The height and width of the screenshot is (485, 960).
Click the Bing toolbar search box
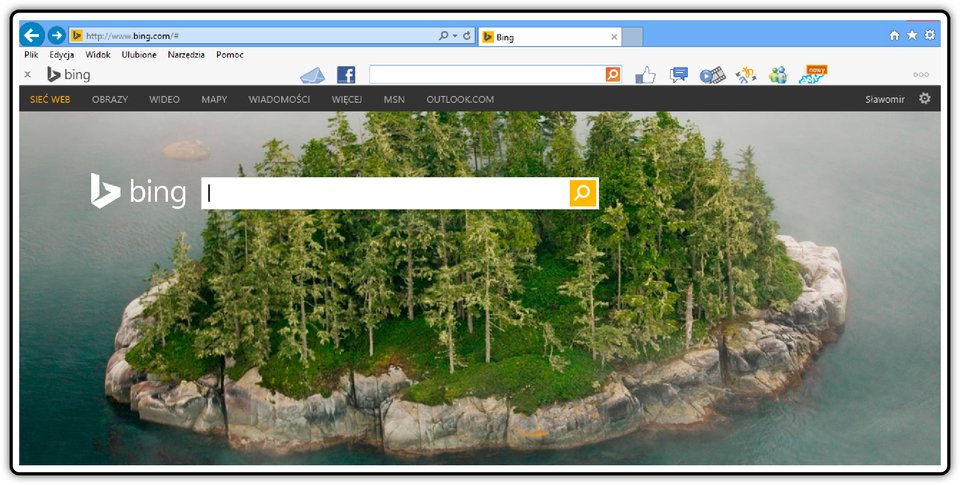pyautogui.click(x=487, y=75)
